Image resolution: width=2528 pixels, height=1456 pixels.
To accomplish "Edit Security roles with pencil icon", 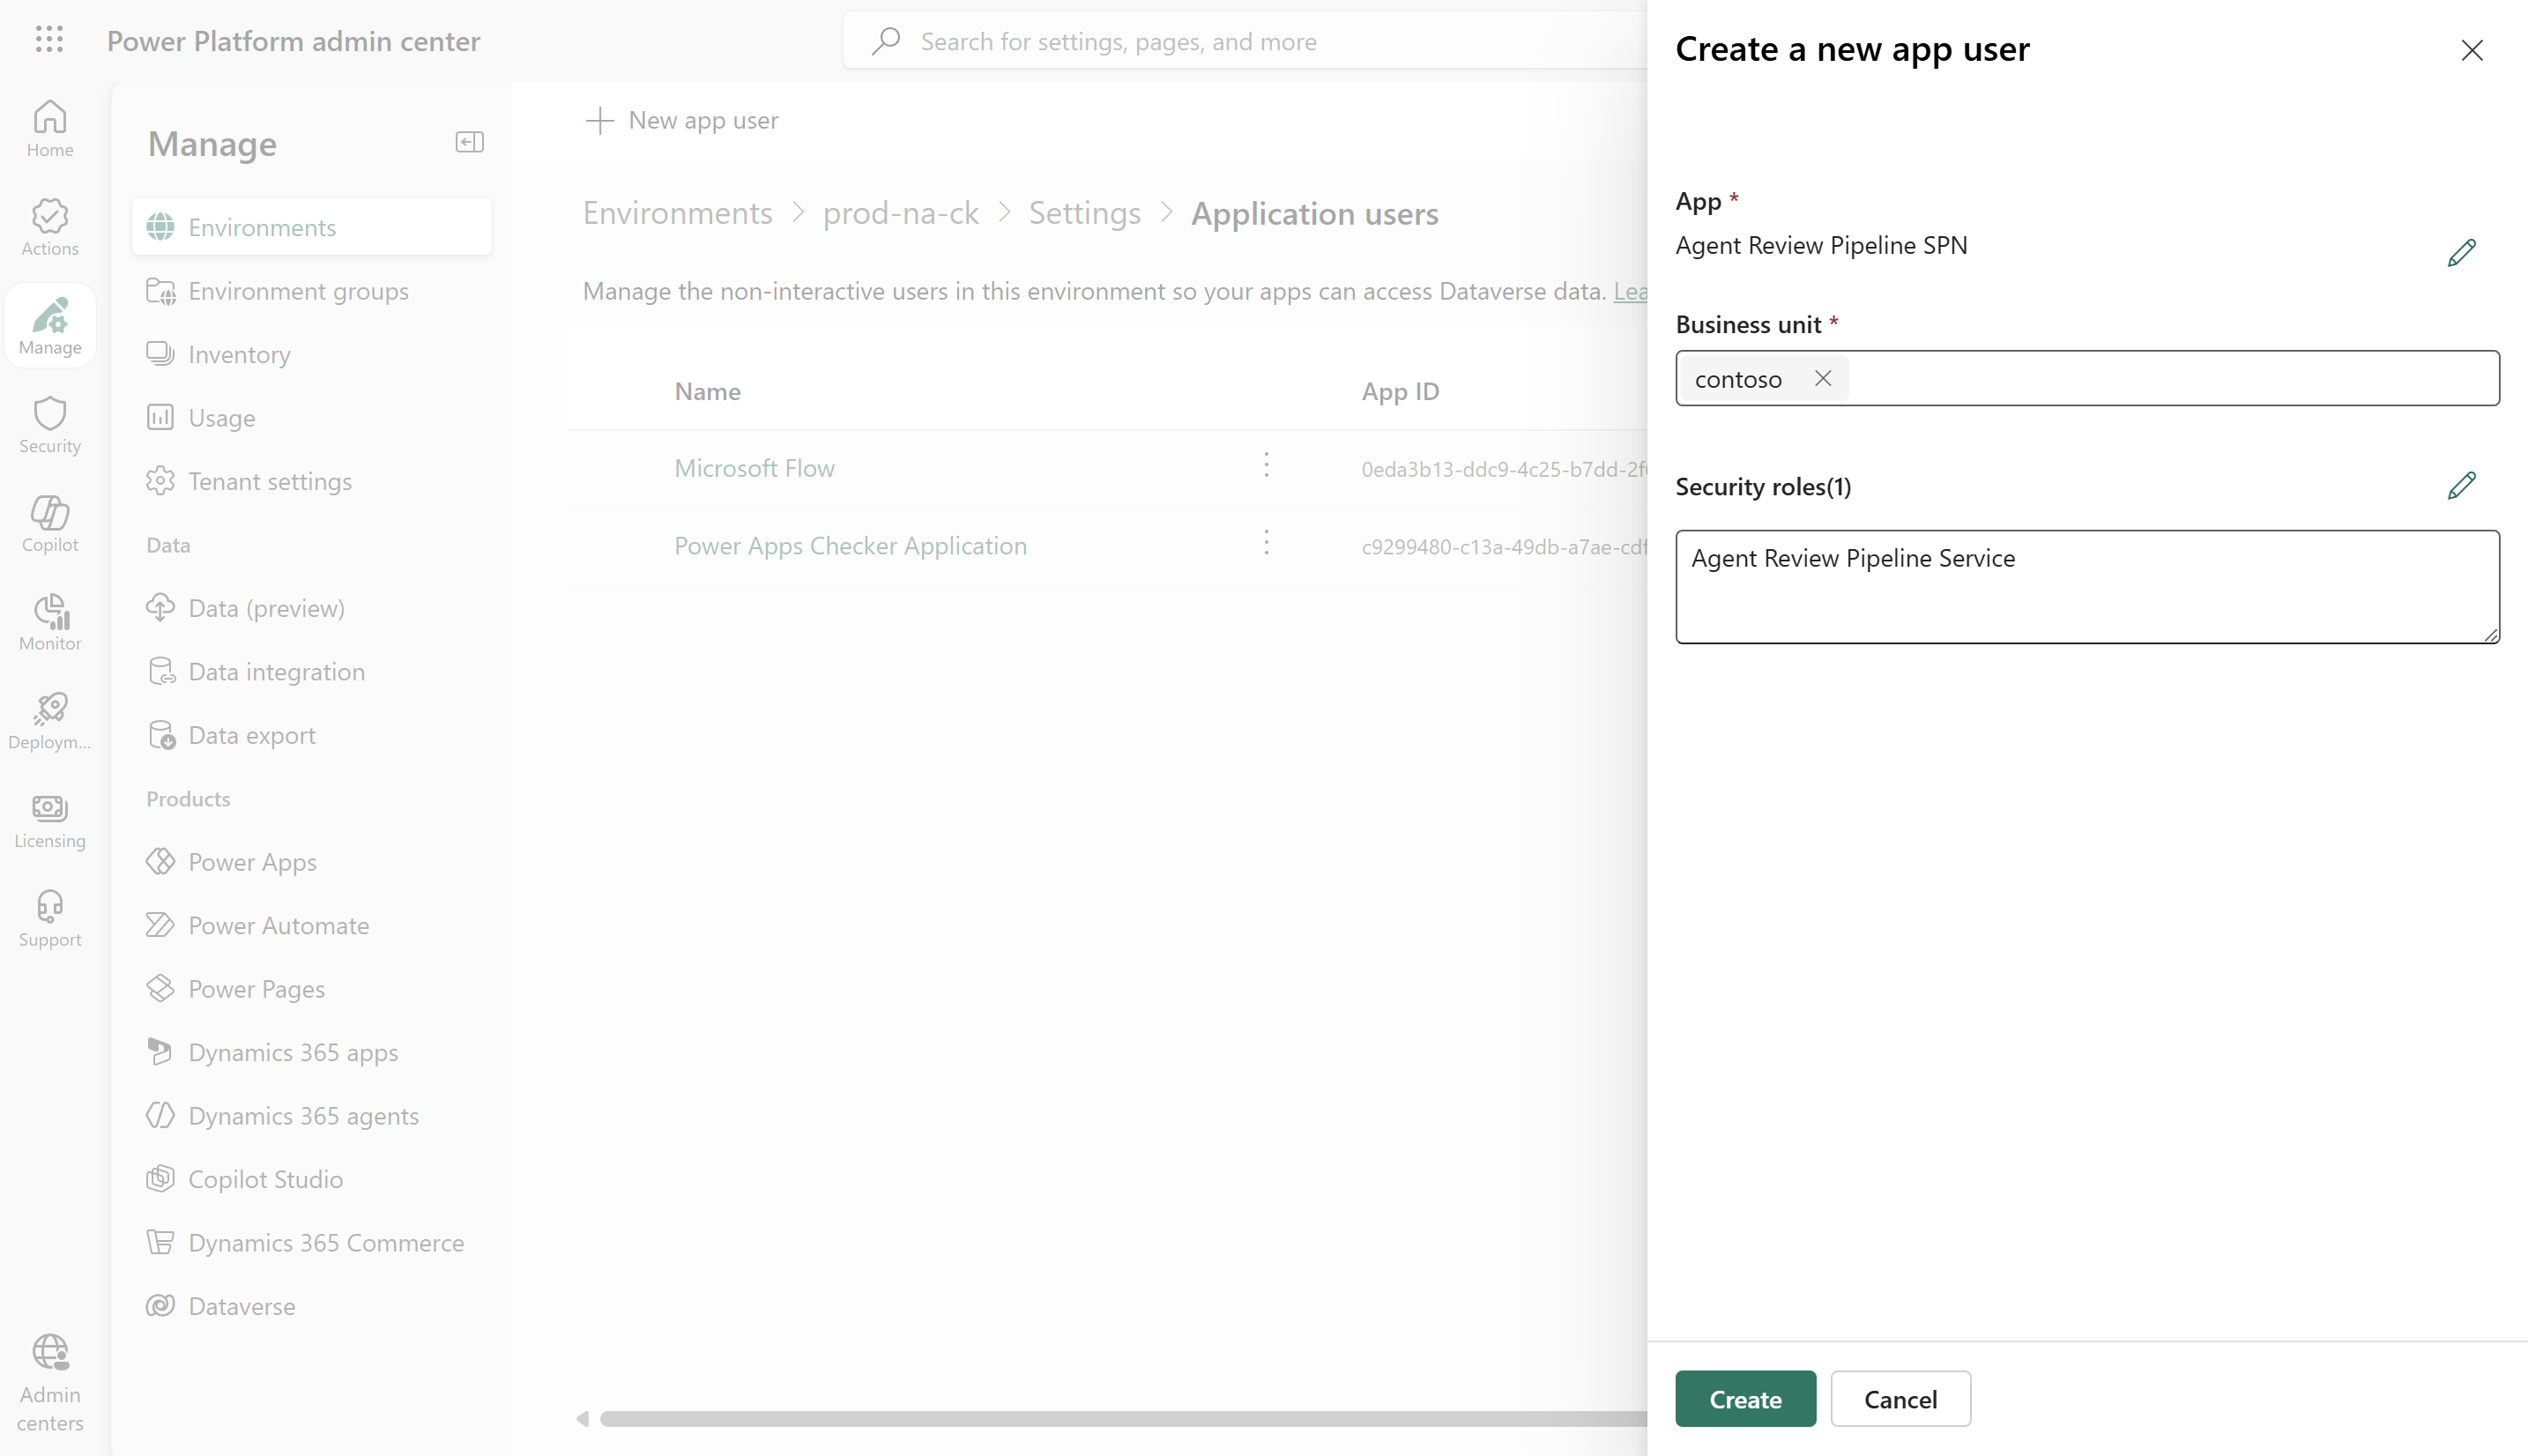I will [x=2461, y=485].
